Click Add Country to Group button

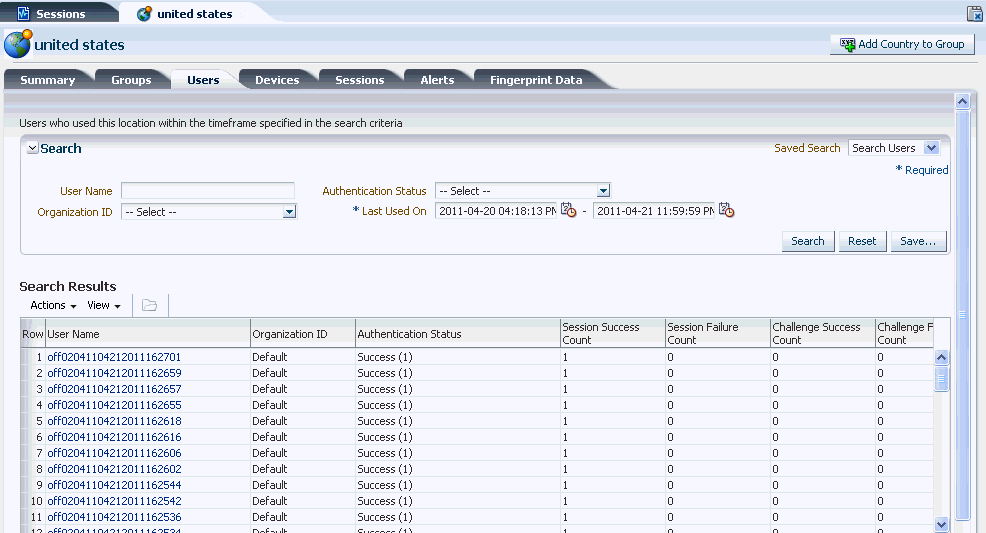click(902, 44)
